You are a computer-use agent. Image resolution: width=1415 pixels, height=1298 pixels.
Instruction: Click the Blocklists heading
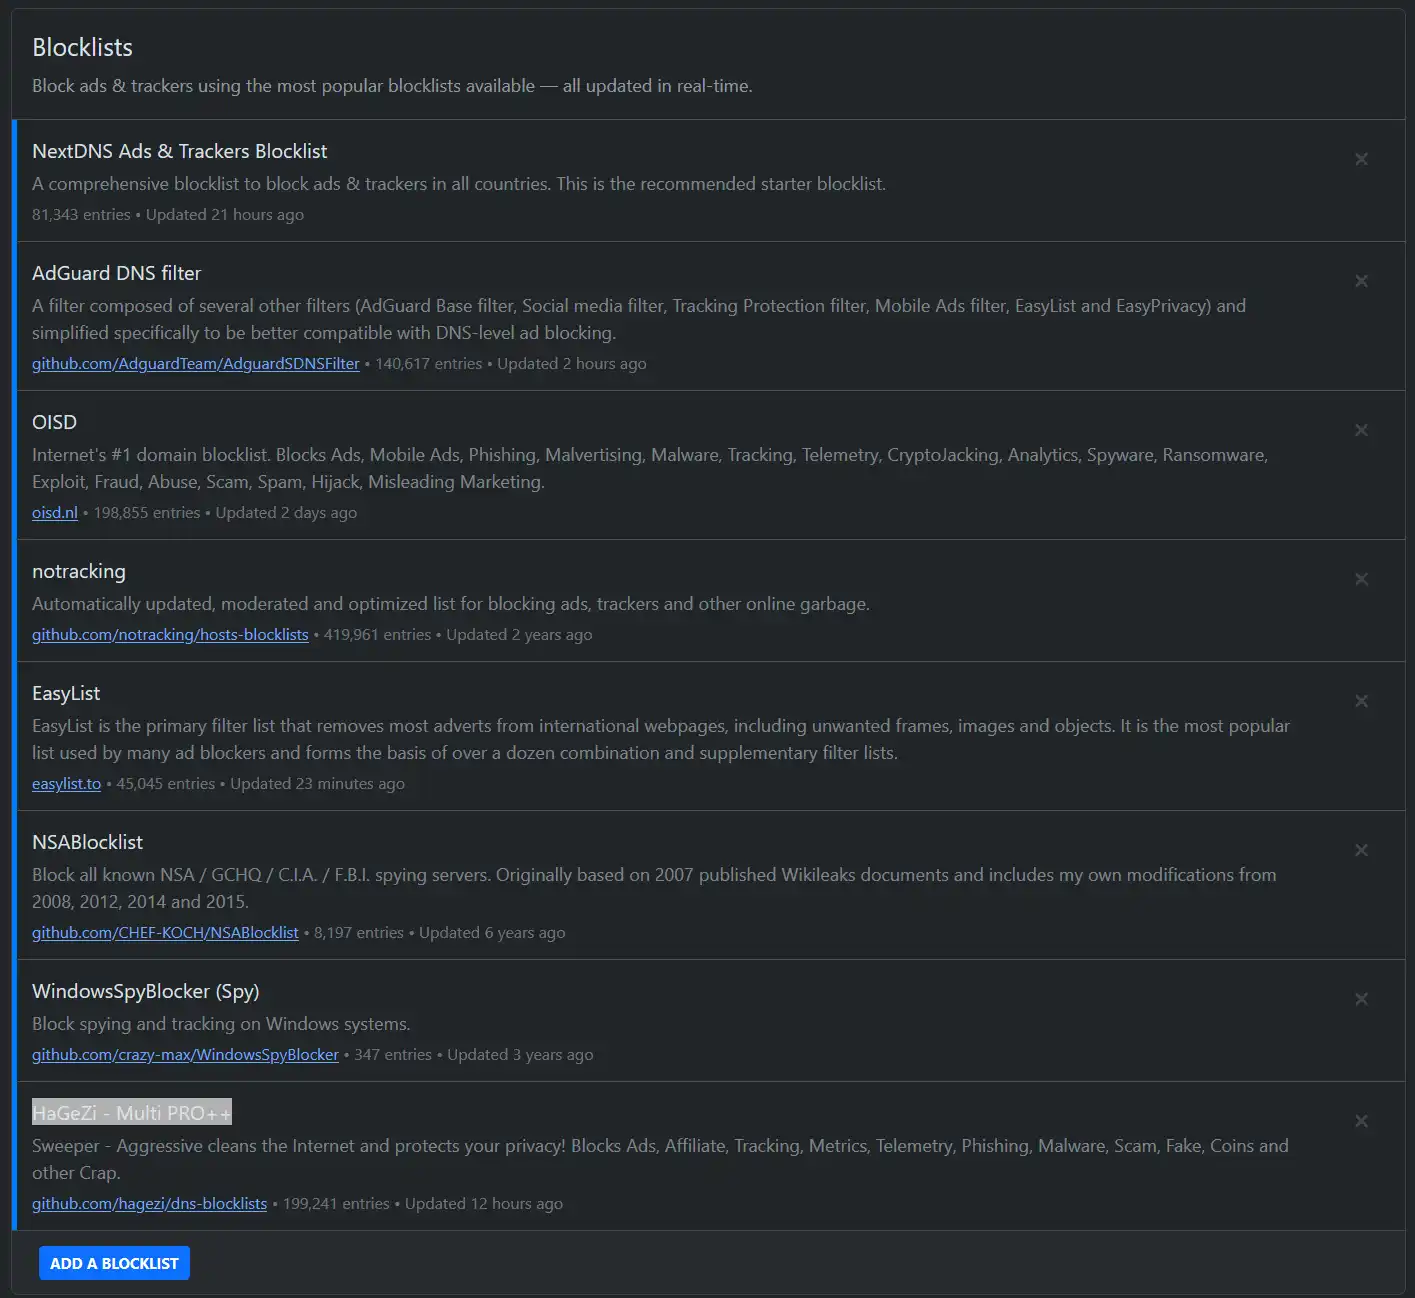point(82,47)
